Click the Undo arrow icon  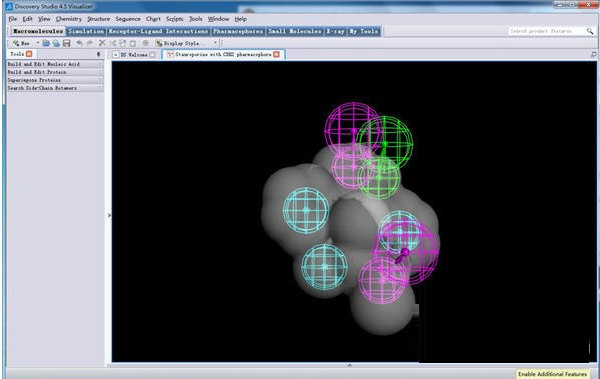pyautogui.click(x=79, y=43)
